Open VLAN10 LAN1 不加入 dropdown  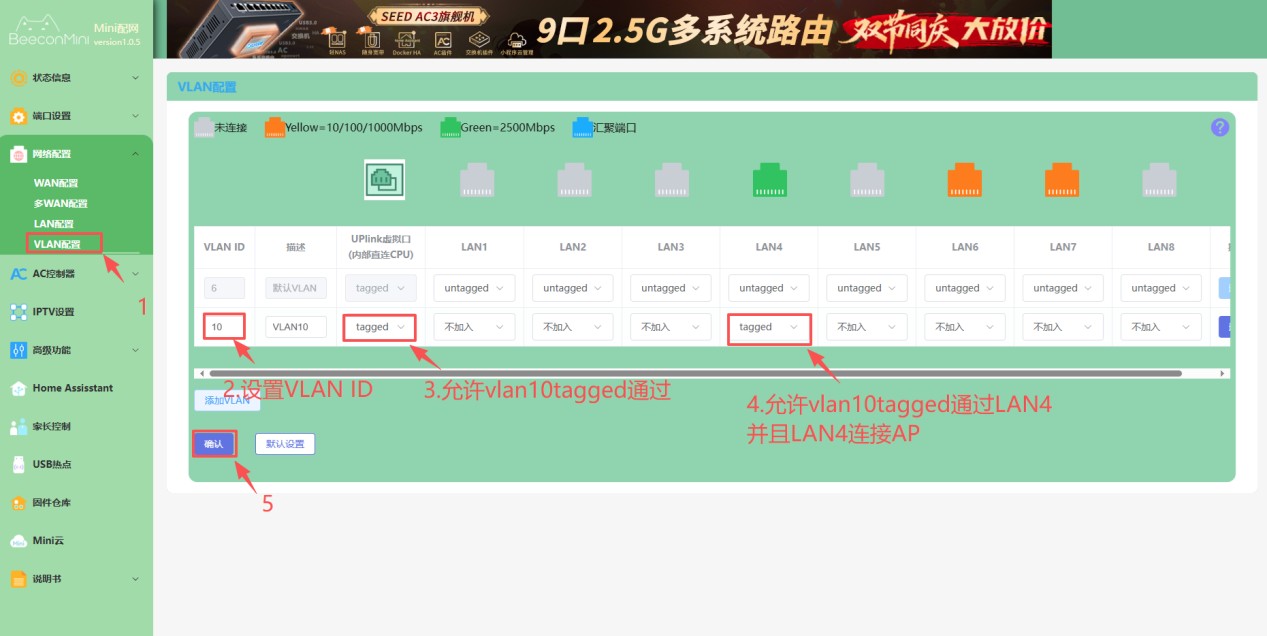[474, 327]
